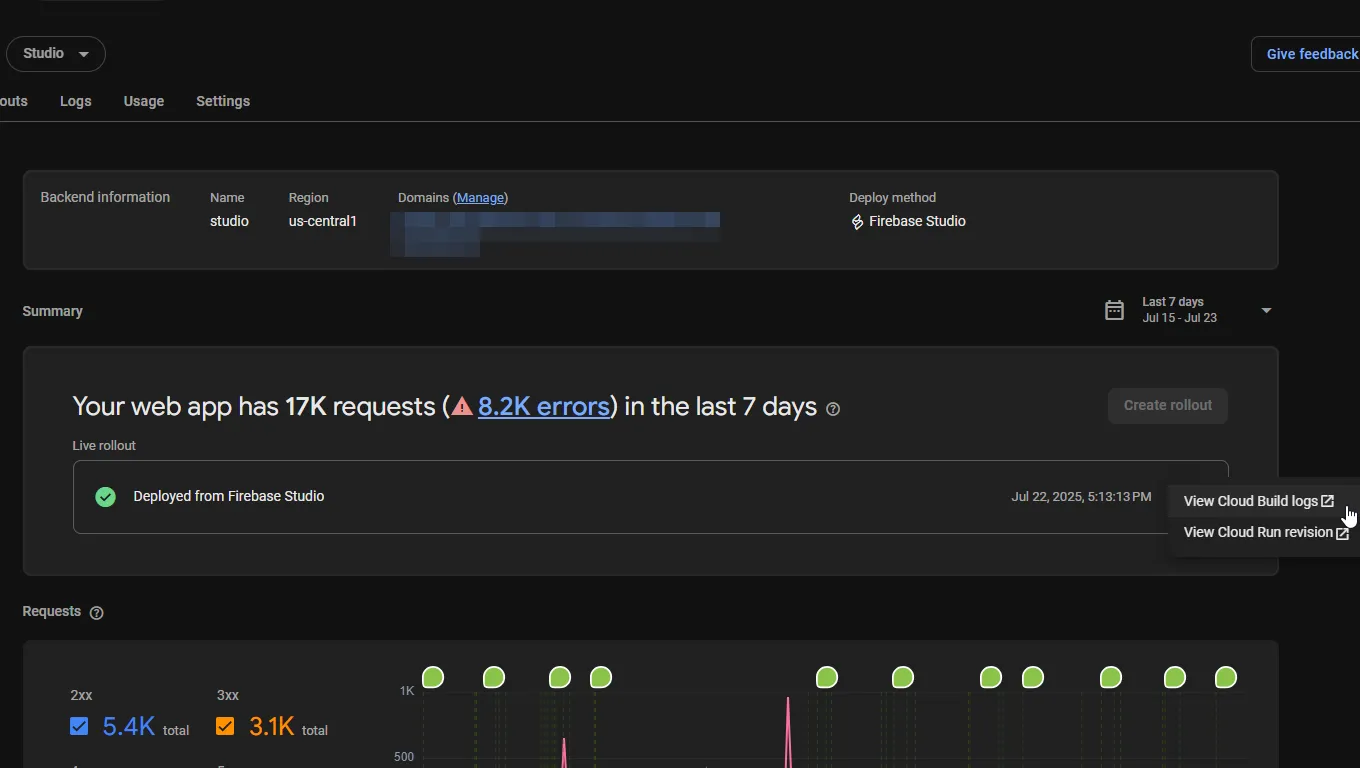Select View Cloud Run revision from the menu
The width and height of the screenshot is (1360, 768).
[x=1258, y=532]
